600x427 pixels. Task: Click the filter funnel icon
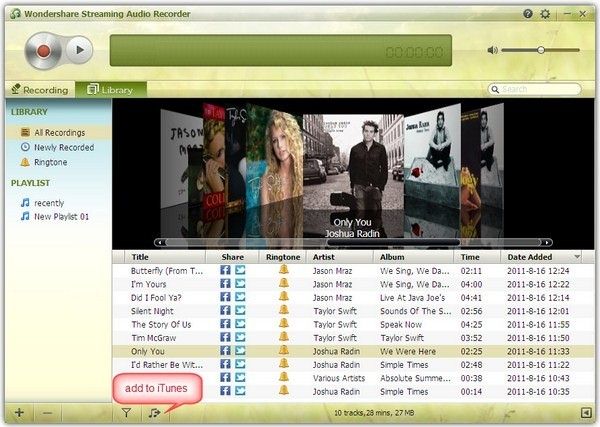126,413
